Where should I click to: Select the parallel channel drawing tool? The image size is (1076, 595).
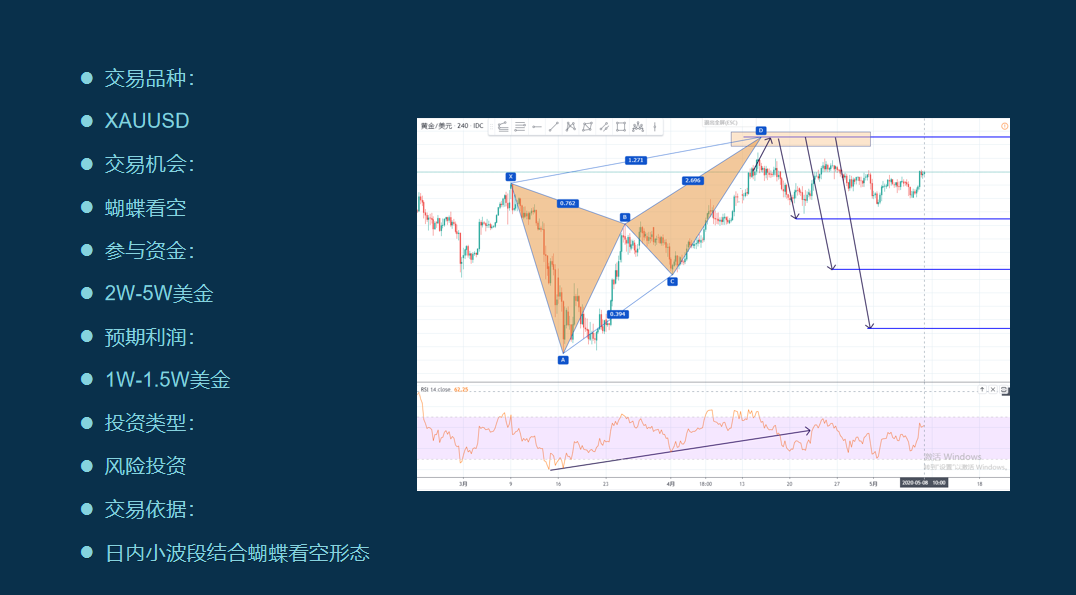(x=604, y=126)
